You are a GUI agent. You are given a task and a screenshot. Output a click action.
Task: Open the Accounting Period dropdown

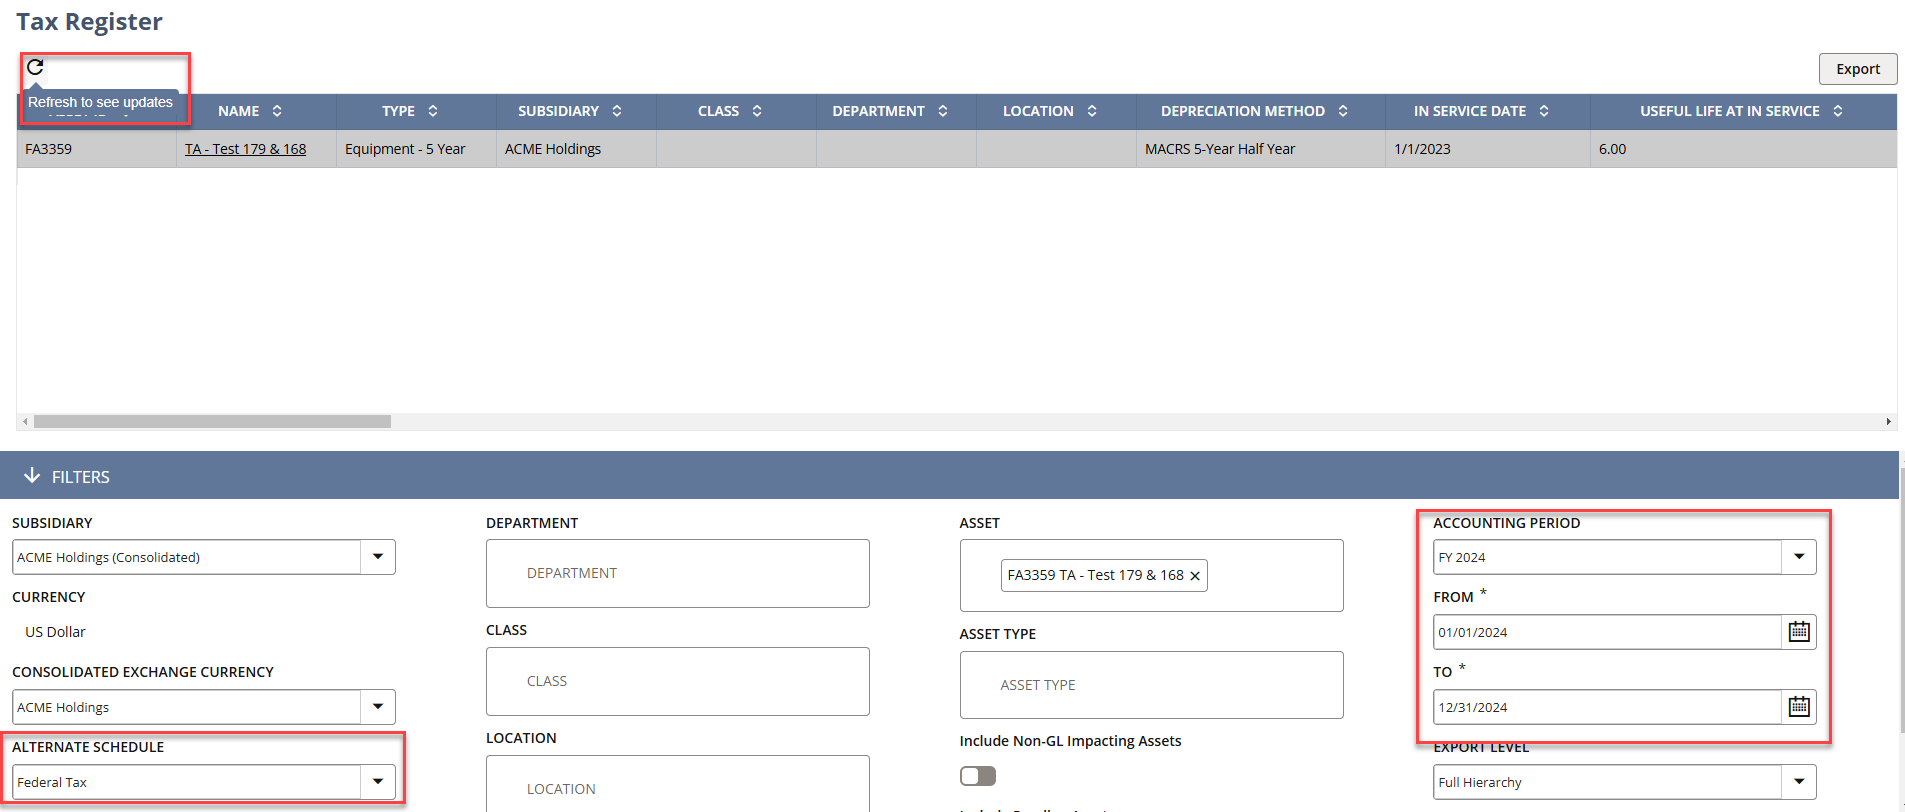pyautogui.click(x=1799, y=557)
